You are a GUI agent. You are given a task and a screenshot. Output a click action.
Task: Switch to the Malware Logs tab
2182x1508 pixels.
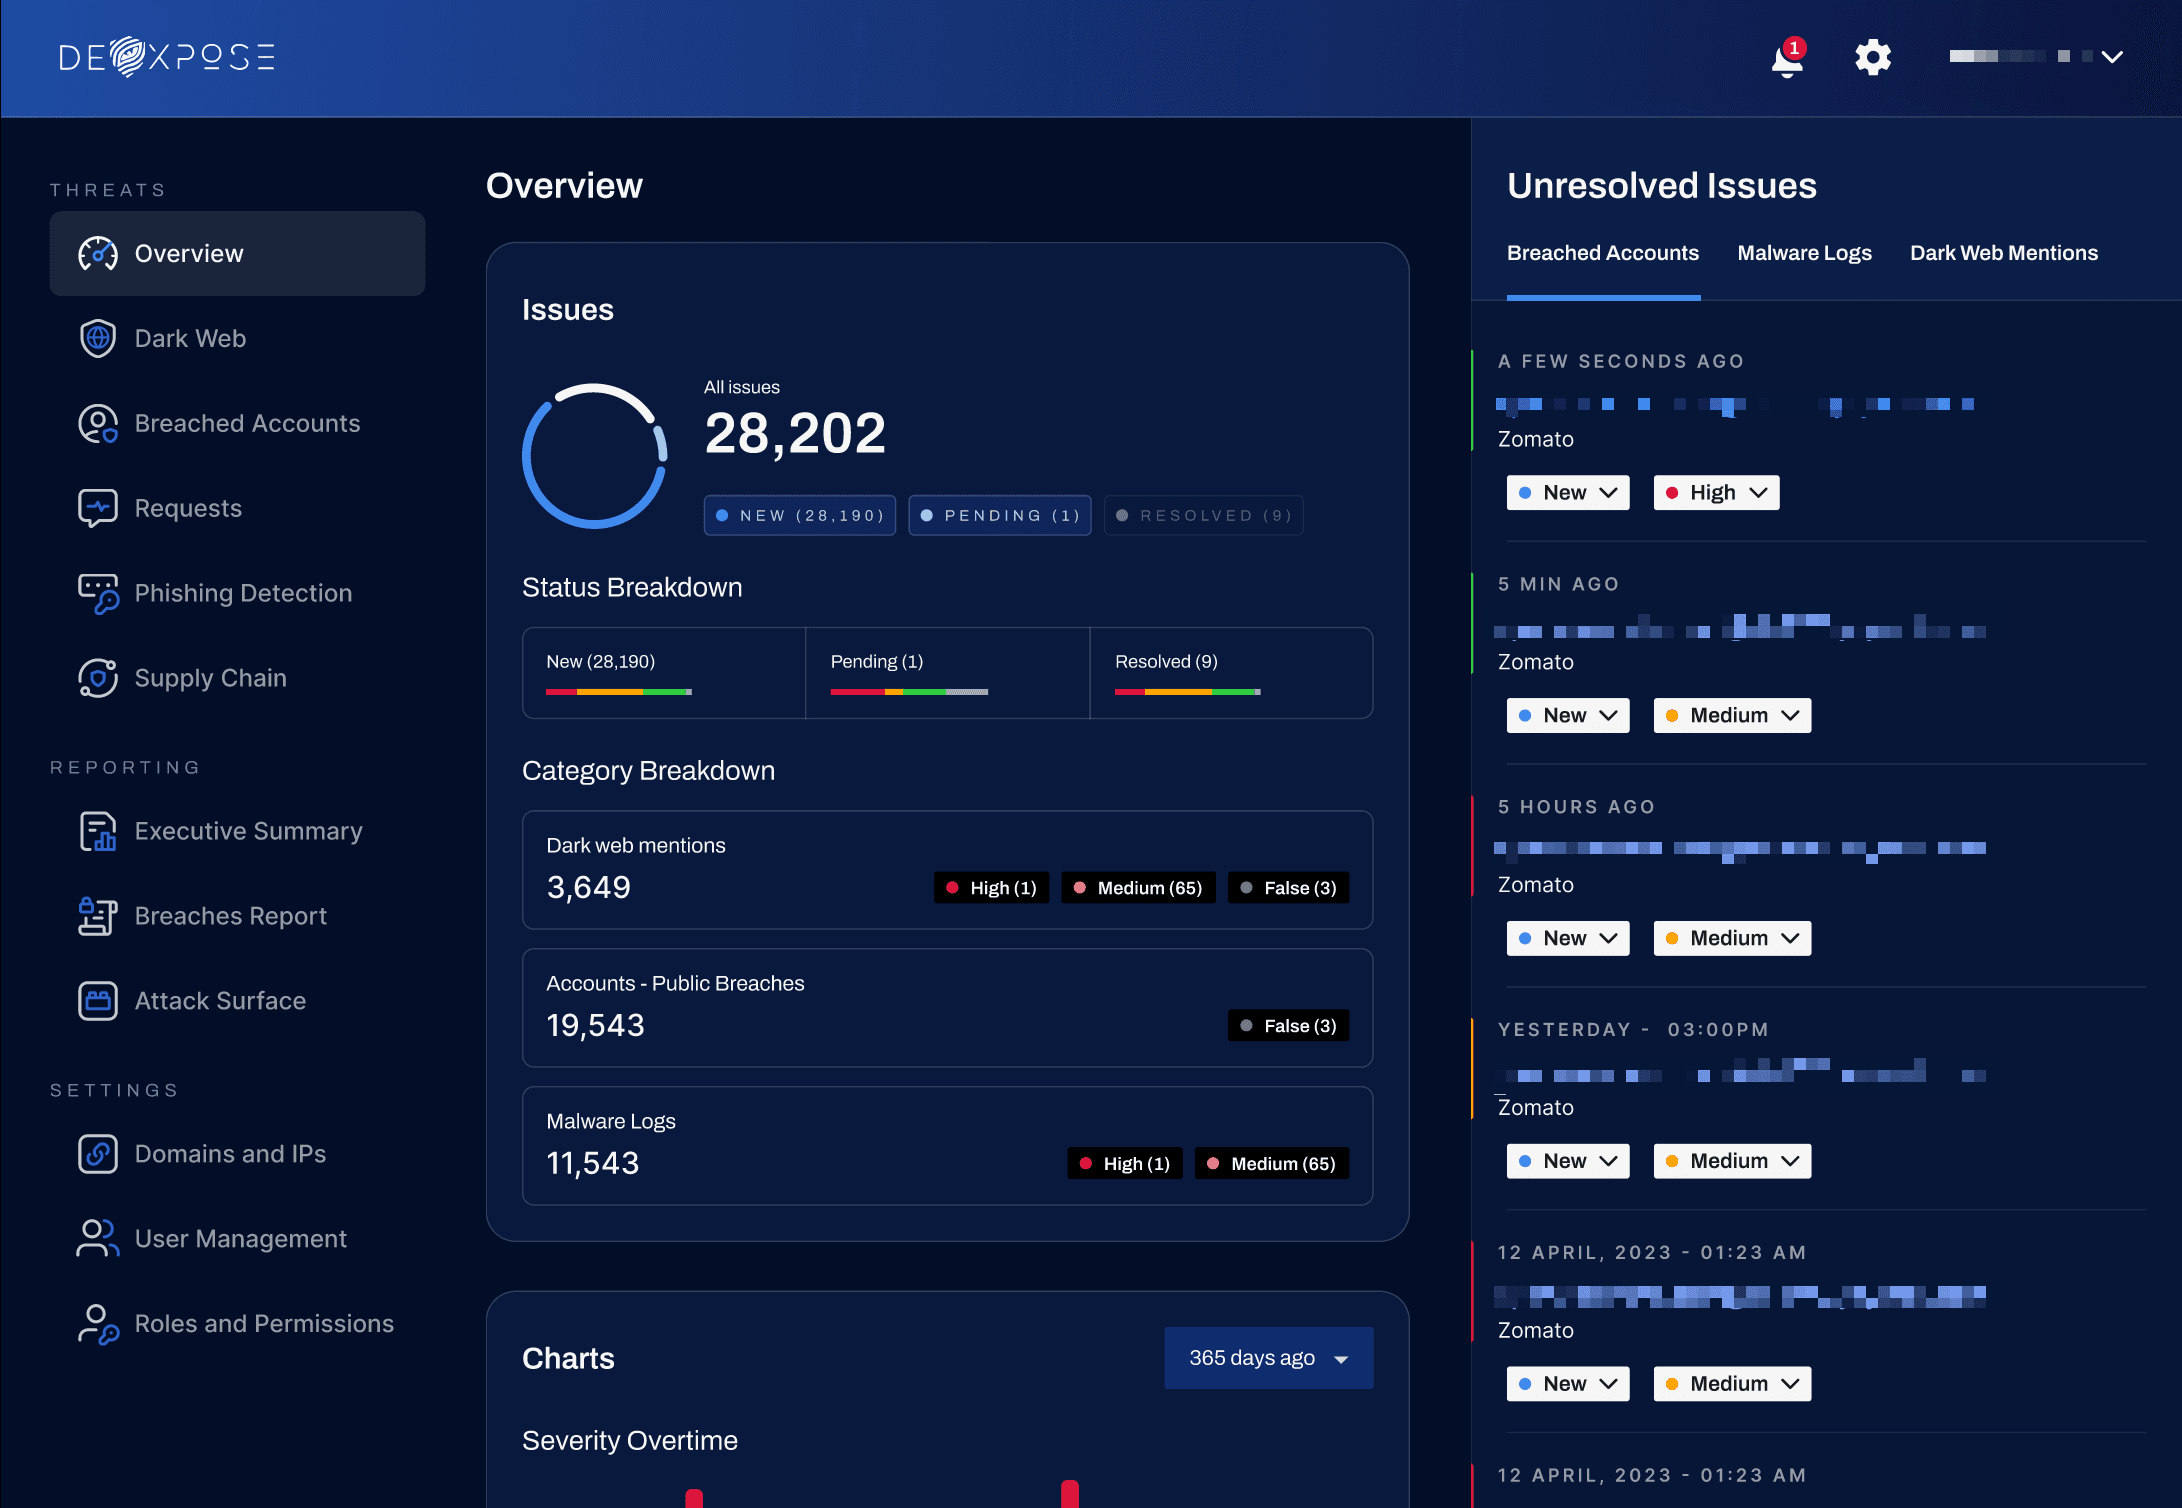point(1804,253)
